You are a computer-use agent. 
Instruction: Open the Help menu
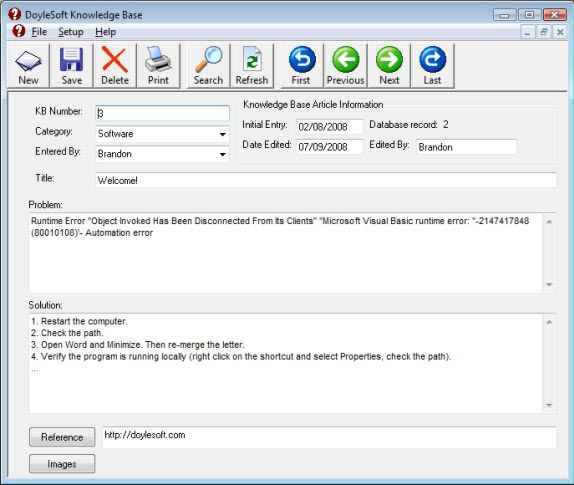[x=105, y=32]
